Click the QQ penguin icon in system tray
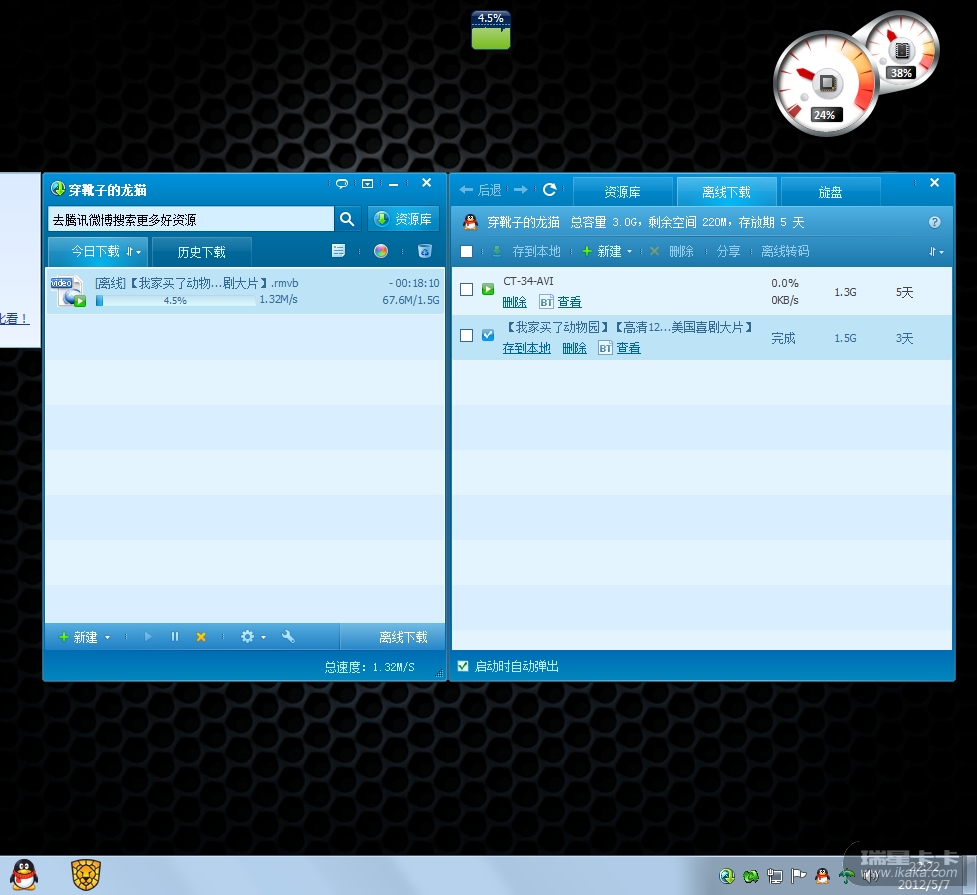The width and height of the screenshot is (977, 895). pos(822,876)
